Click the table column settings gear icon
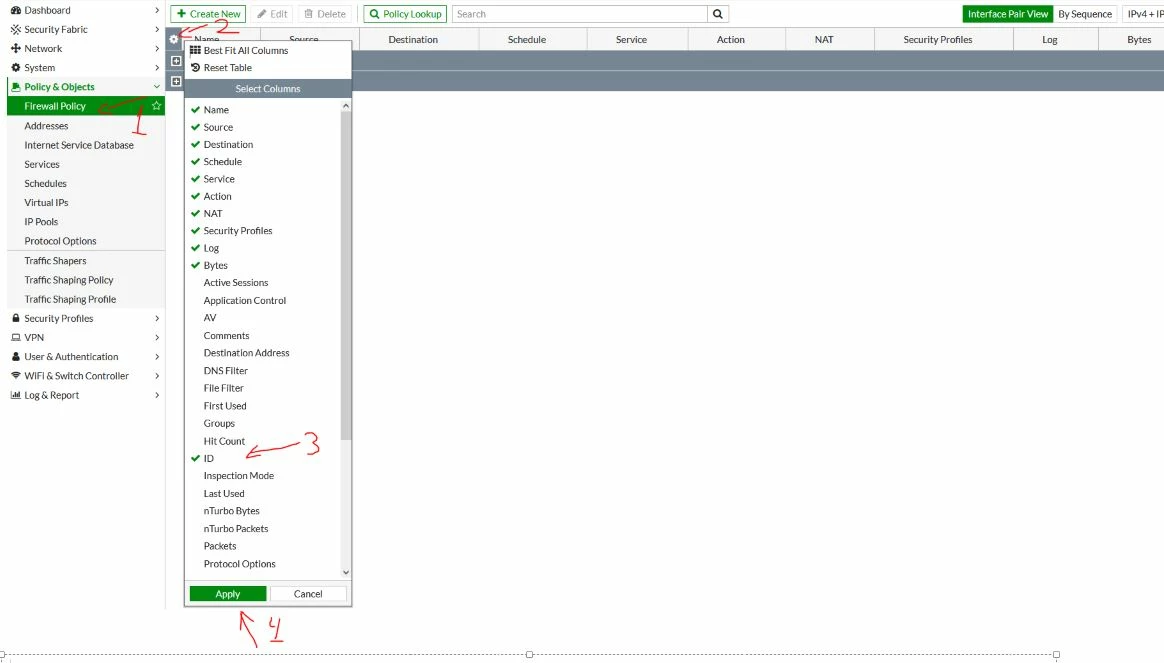Image resolution: width=1164 pixels, height=663 pixels. tap(174, 39)
